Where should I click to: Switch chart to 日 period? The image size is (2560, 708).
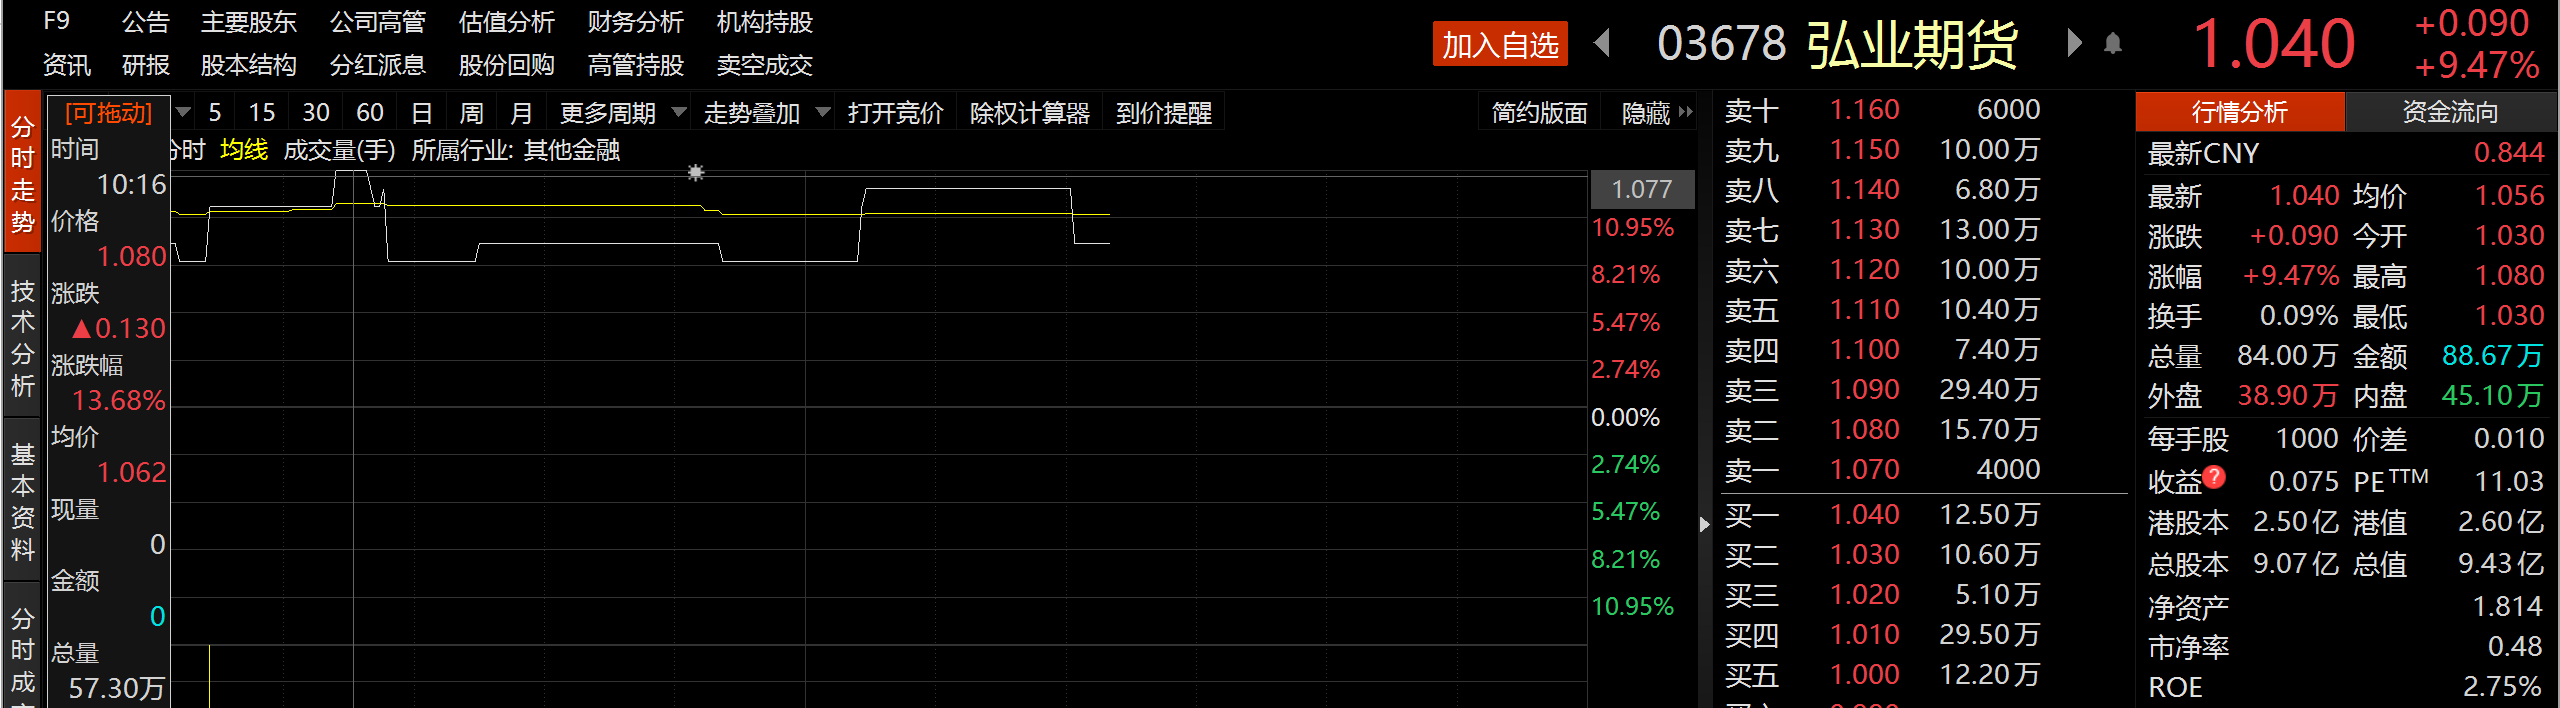(422, 113)
